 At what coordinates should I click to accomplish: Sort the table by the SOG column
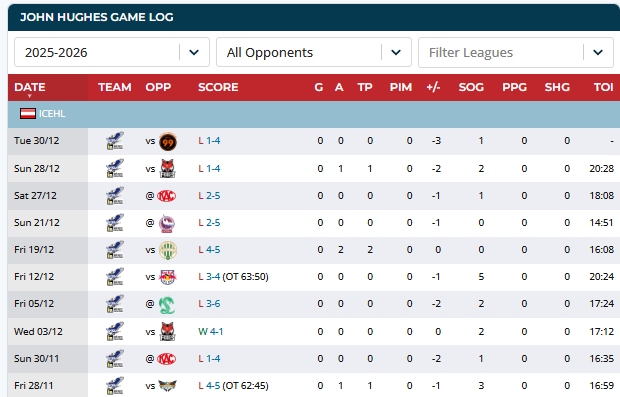click(471, 87)
